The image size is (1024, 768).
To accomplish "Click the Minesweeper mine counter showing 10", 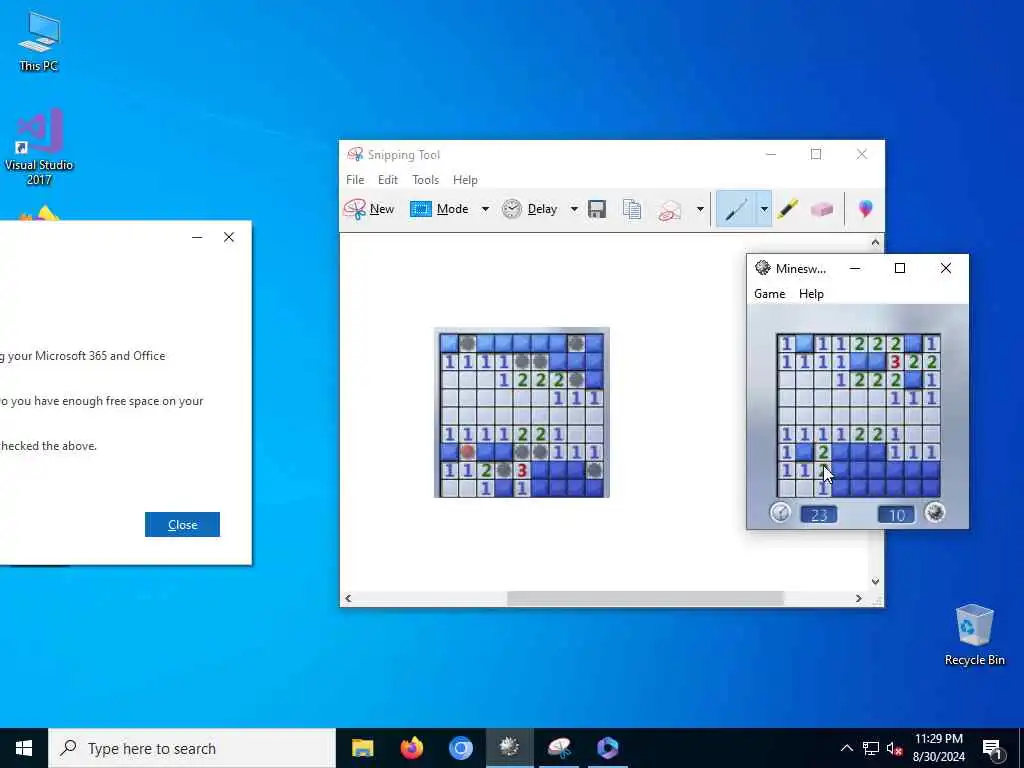I will coord(897,515).
